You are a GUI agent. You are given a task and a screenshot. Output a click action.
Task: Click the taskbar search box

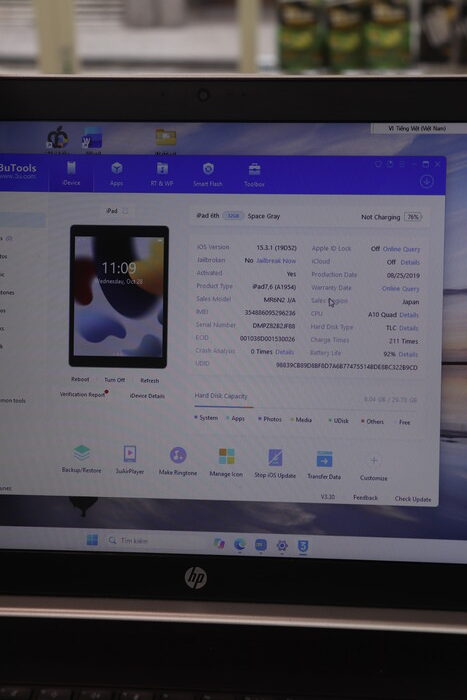click(152, 541)
